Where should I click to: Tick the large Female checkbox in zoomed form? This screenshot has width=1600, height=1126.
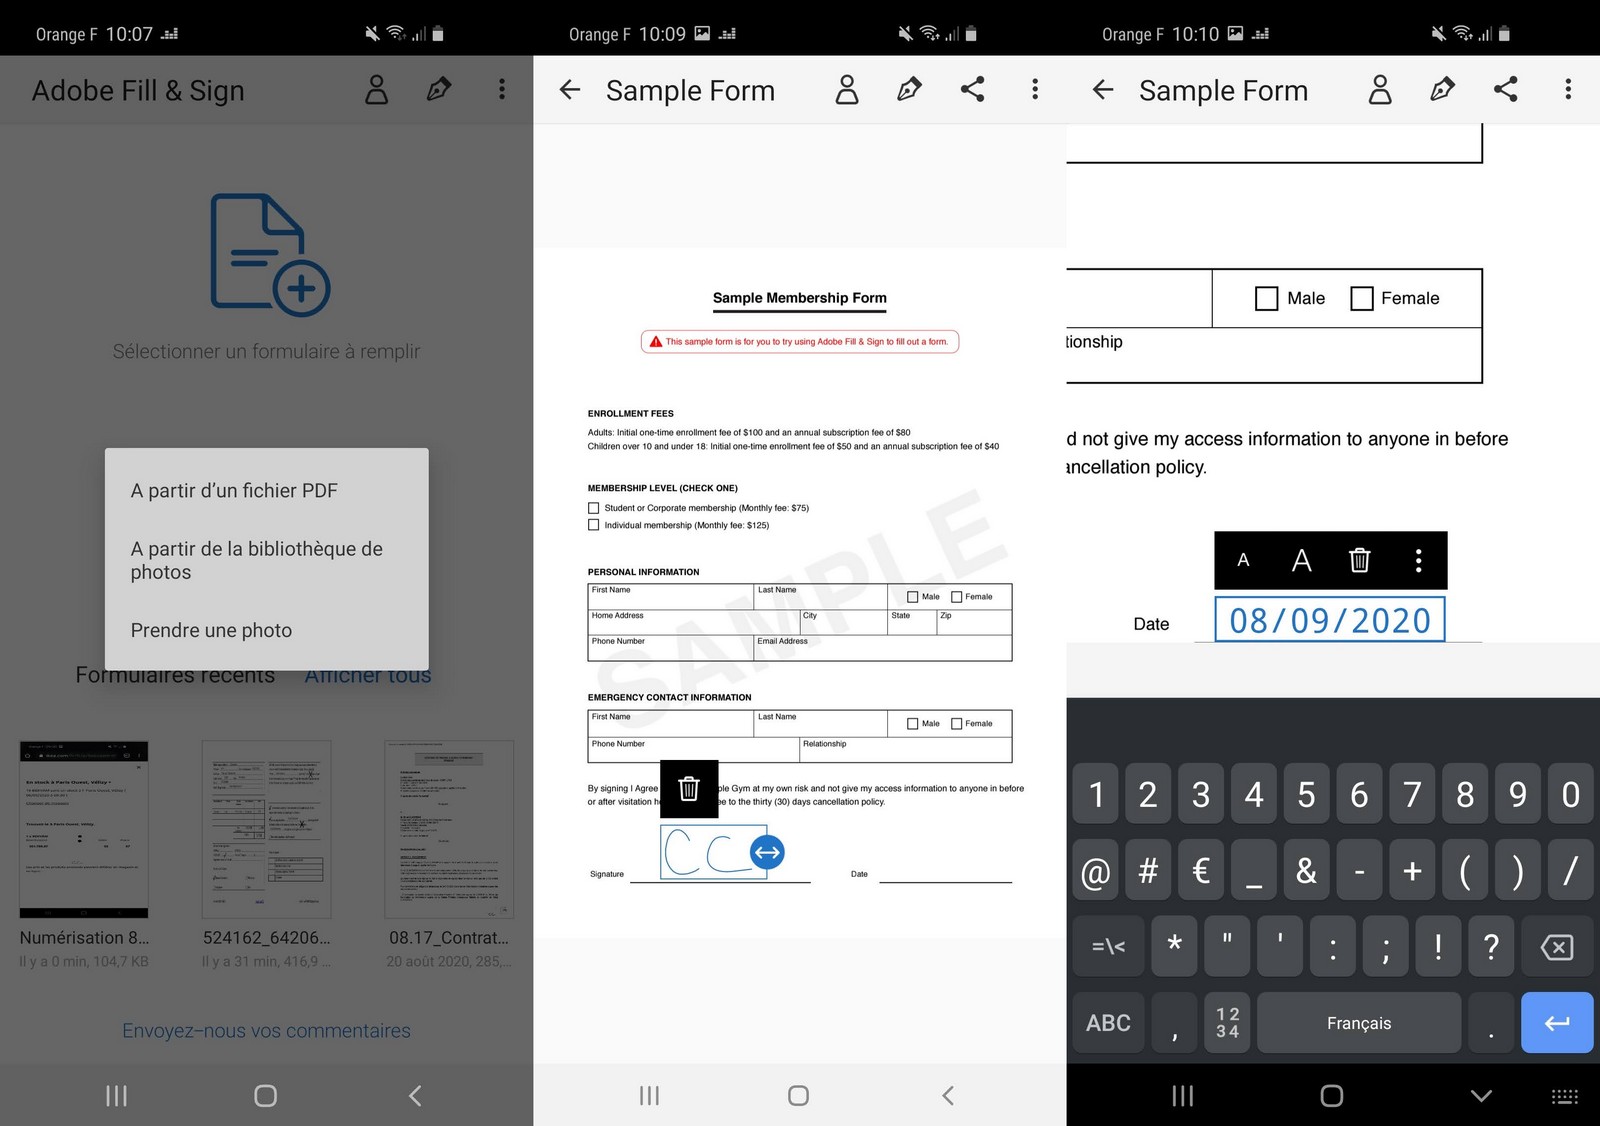(x=1361, y=298)
